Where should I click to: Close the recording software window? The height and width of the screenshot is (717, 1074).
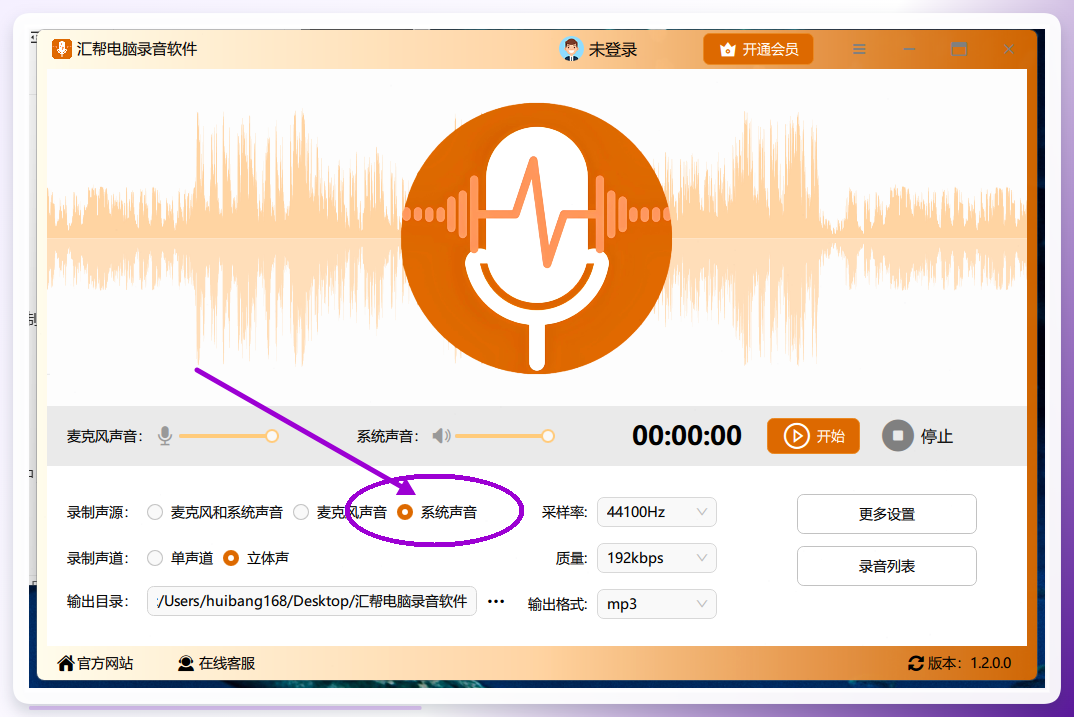(1008, 49)
